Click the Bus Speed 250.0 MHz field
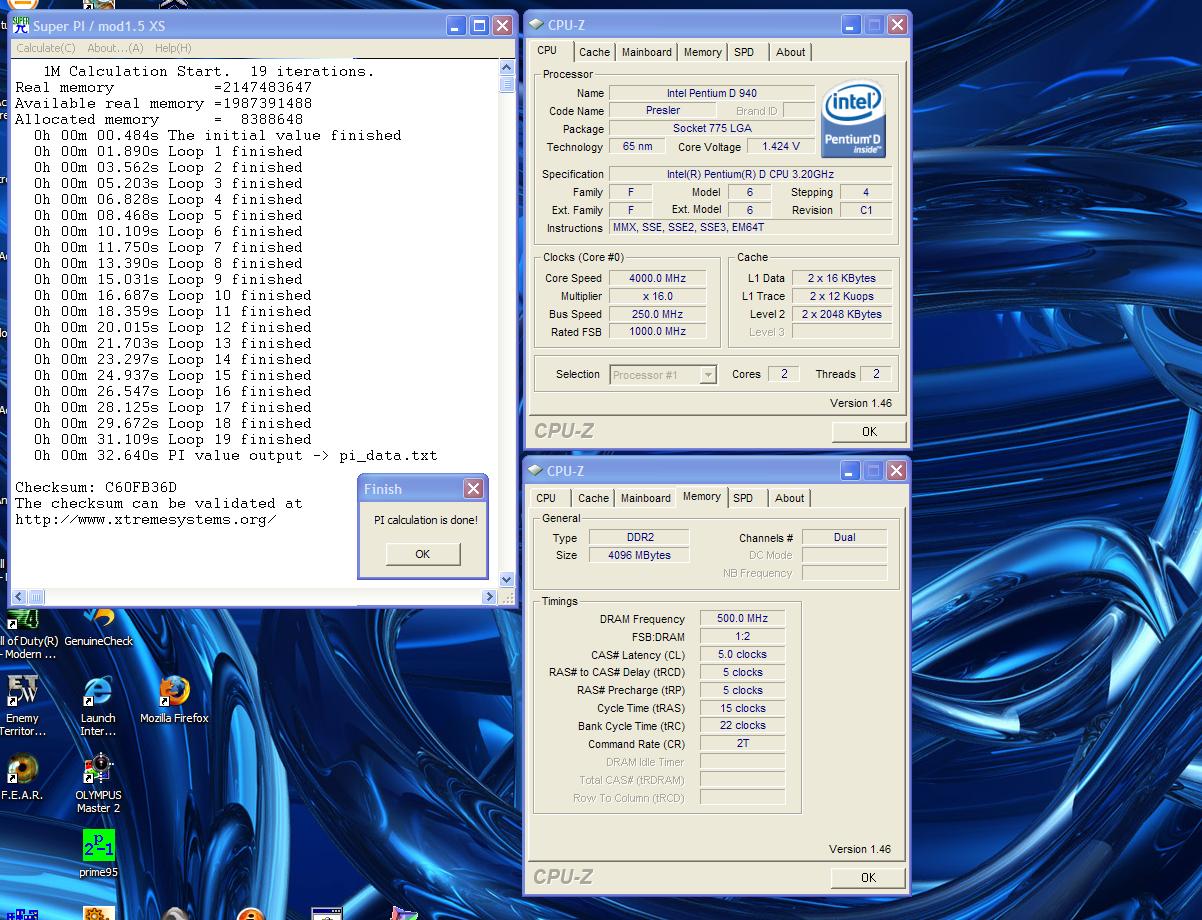This screenshot has width=1202, height=920. 657,314
